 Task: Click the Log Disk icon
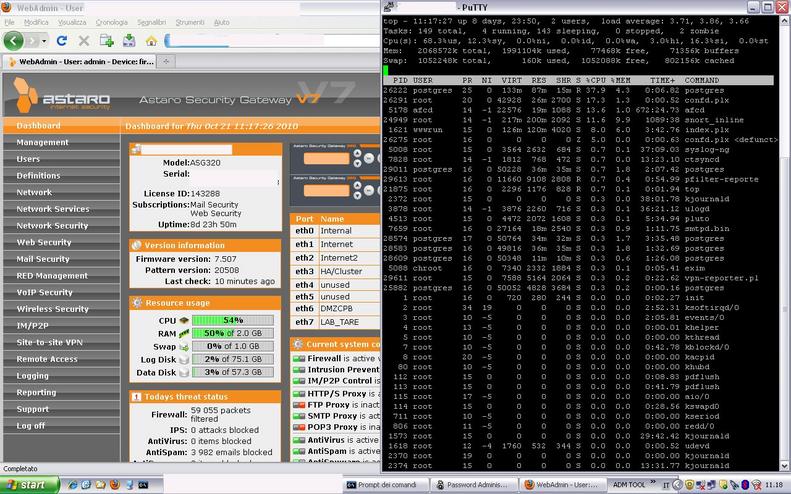click(184, 359)
